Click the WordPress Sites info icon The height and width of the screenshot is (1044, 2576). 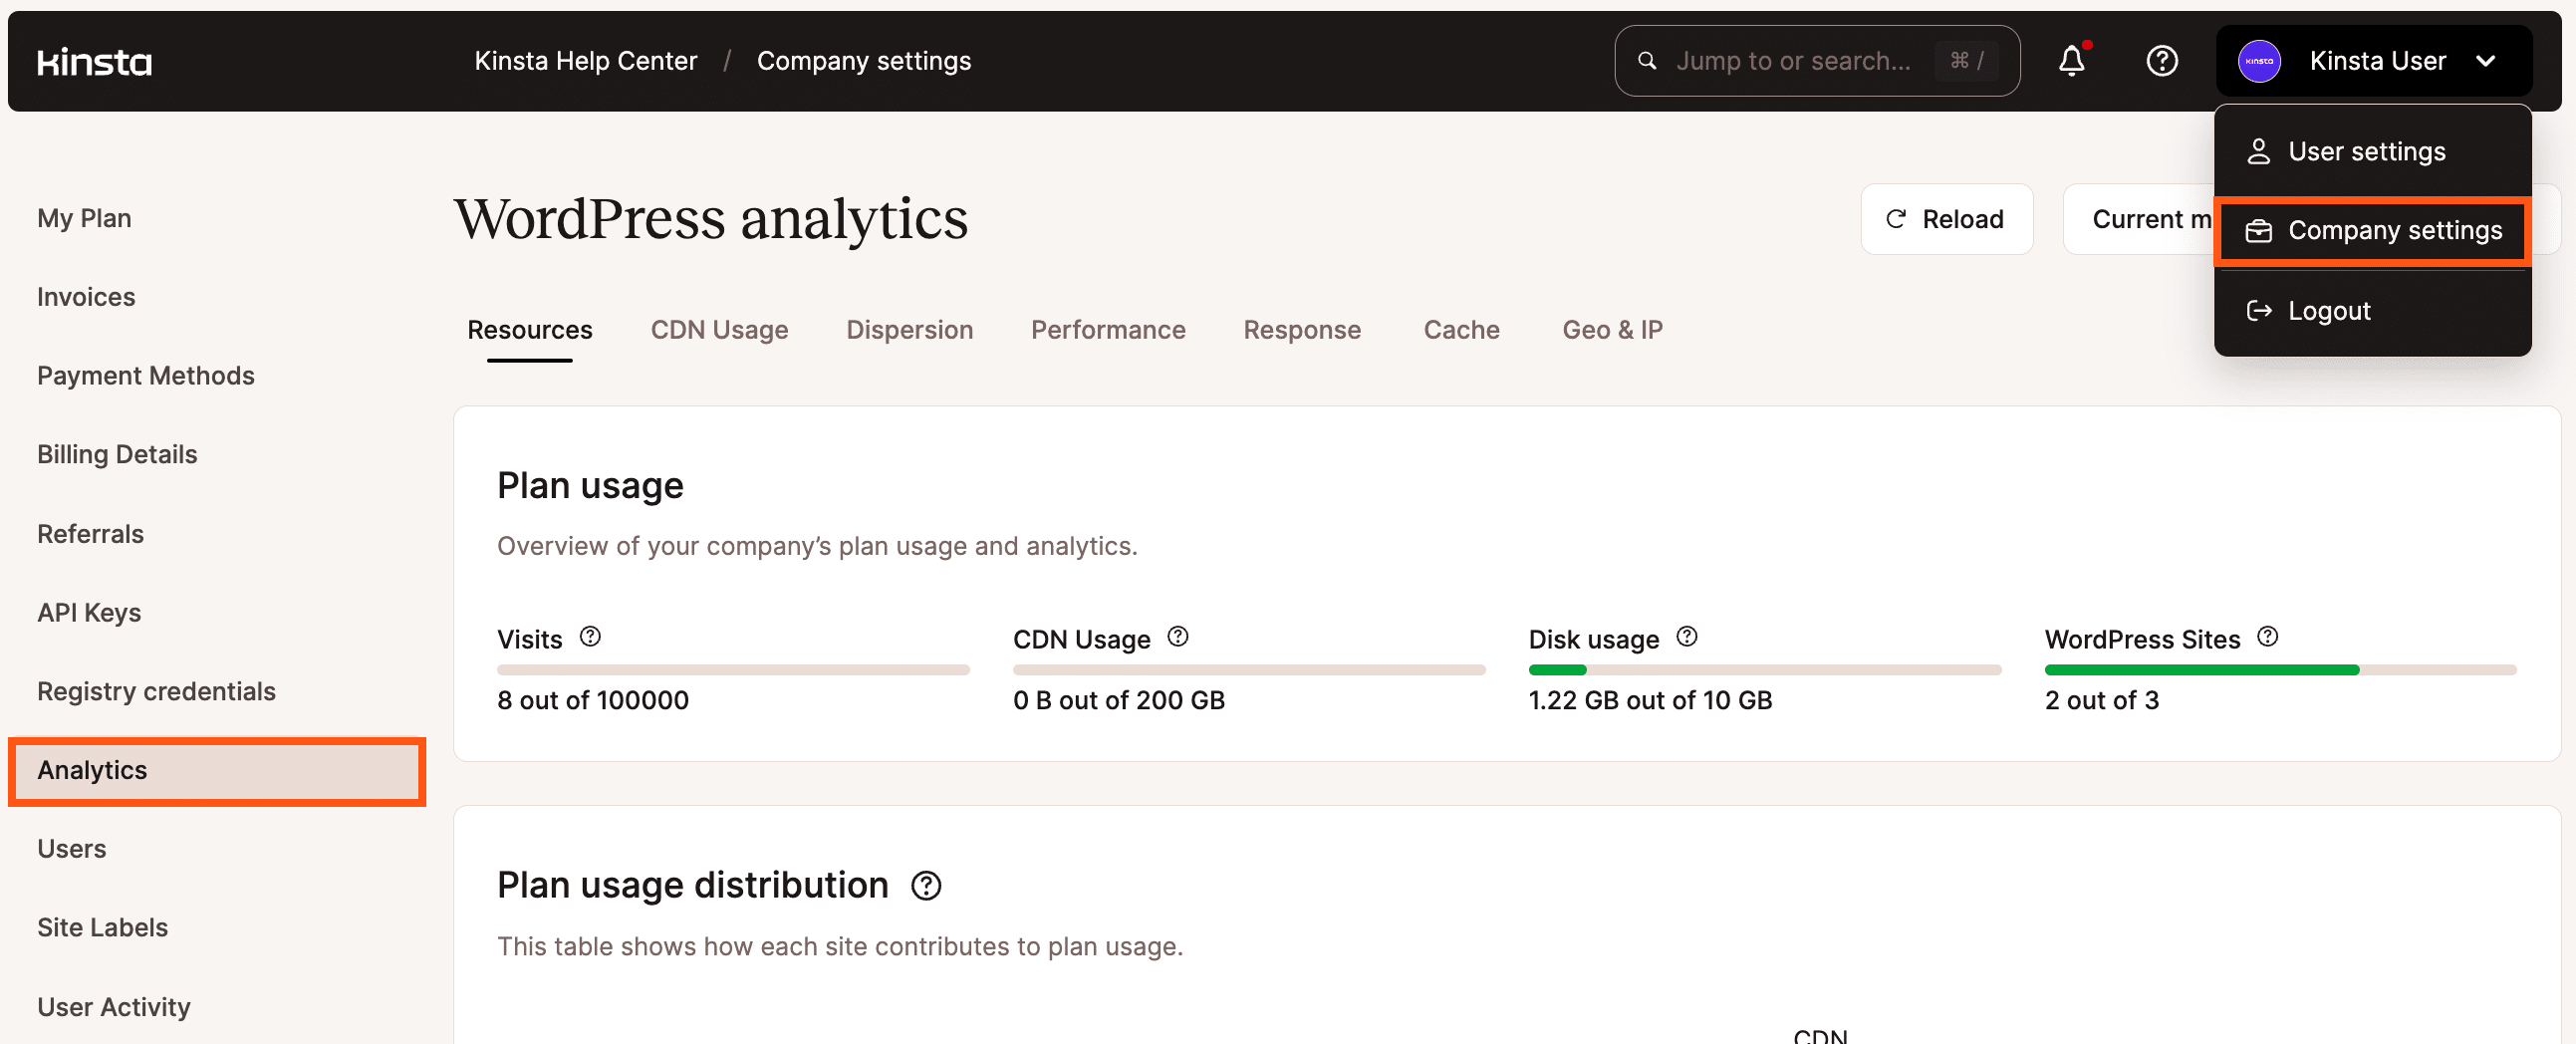[x=2268, y=637]
